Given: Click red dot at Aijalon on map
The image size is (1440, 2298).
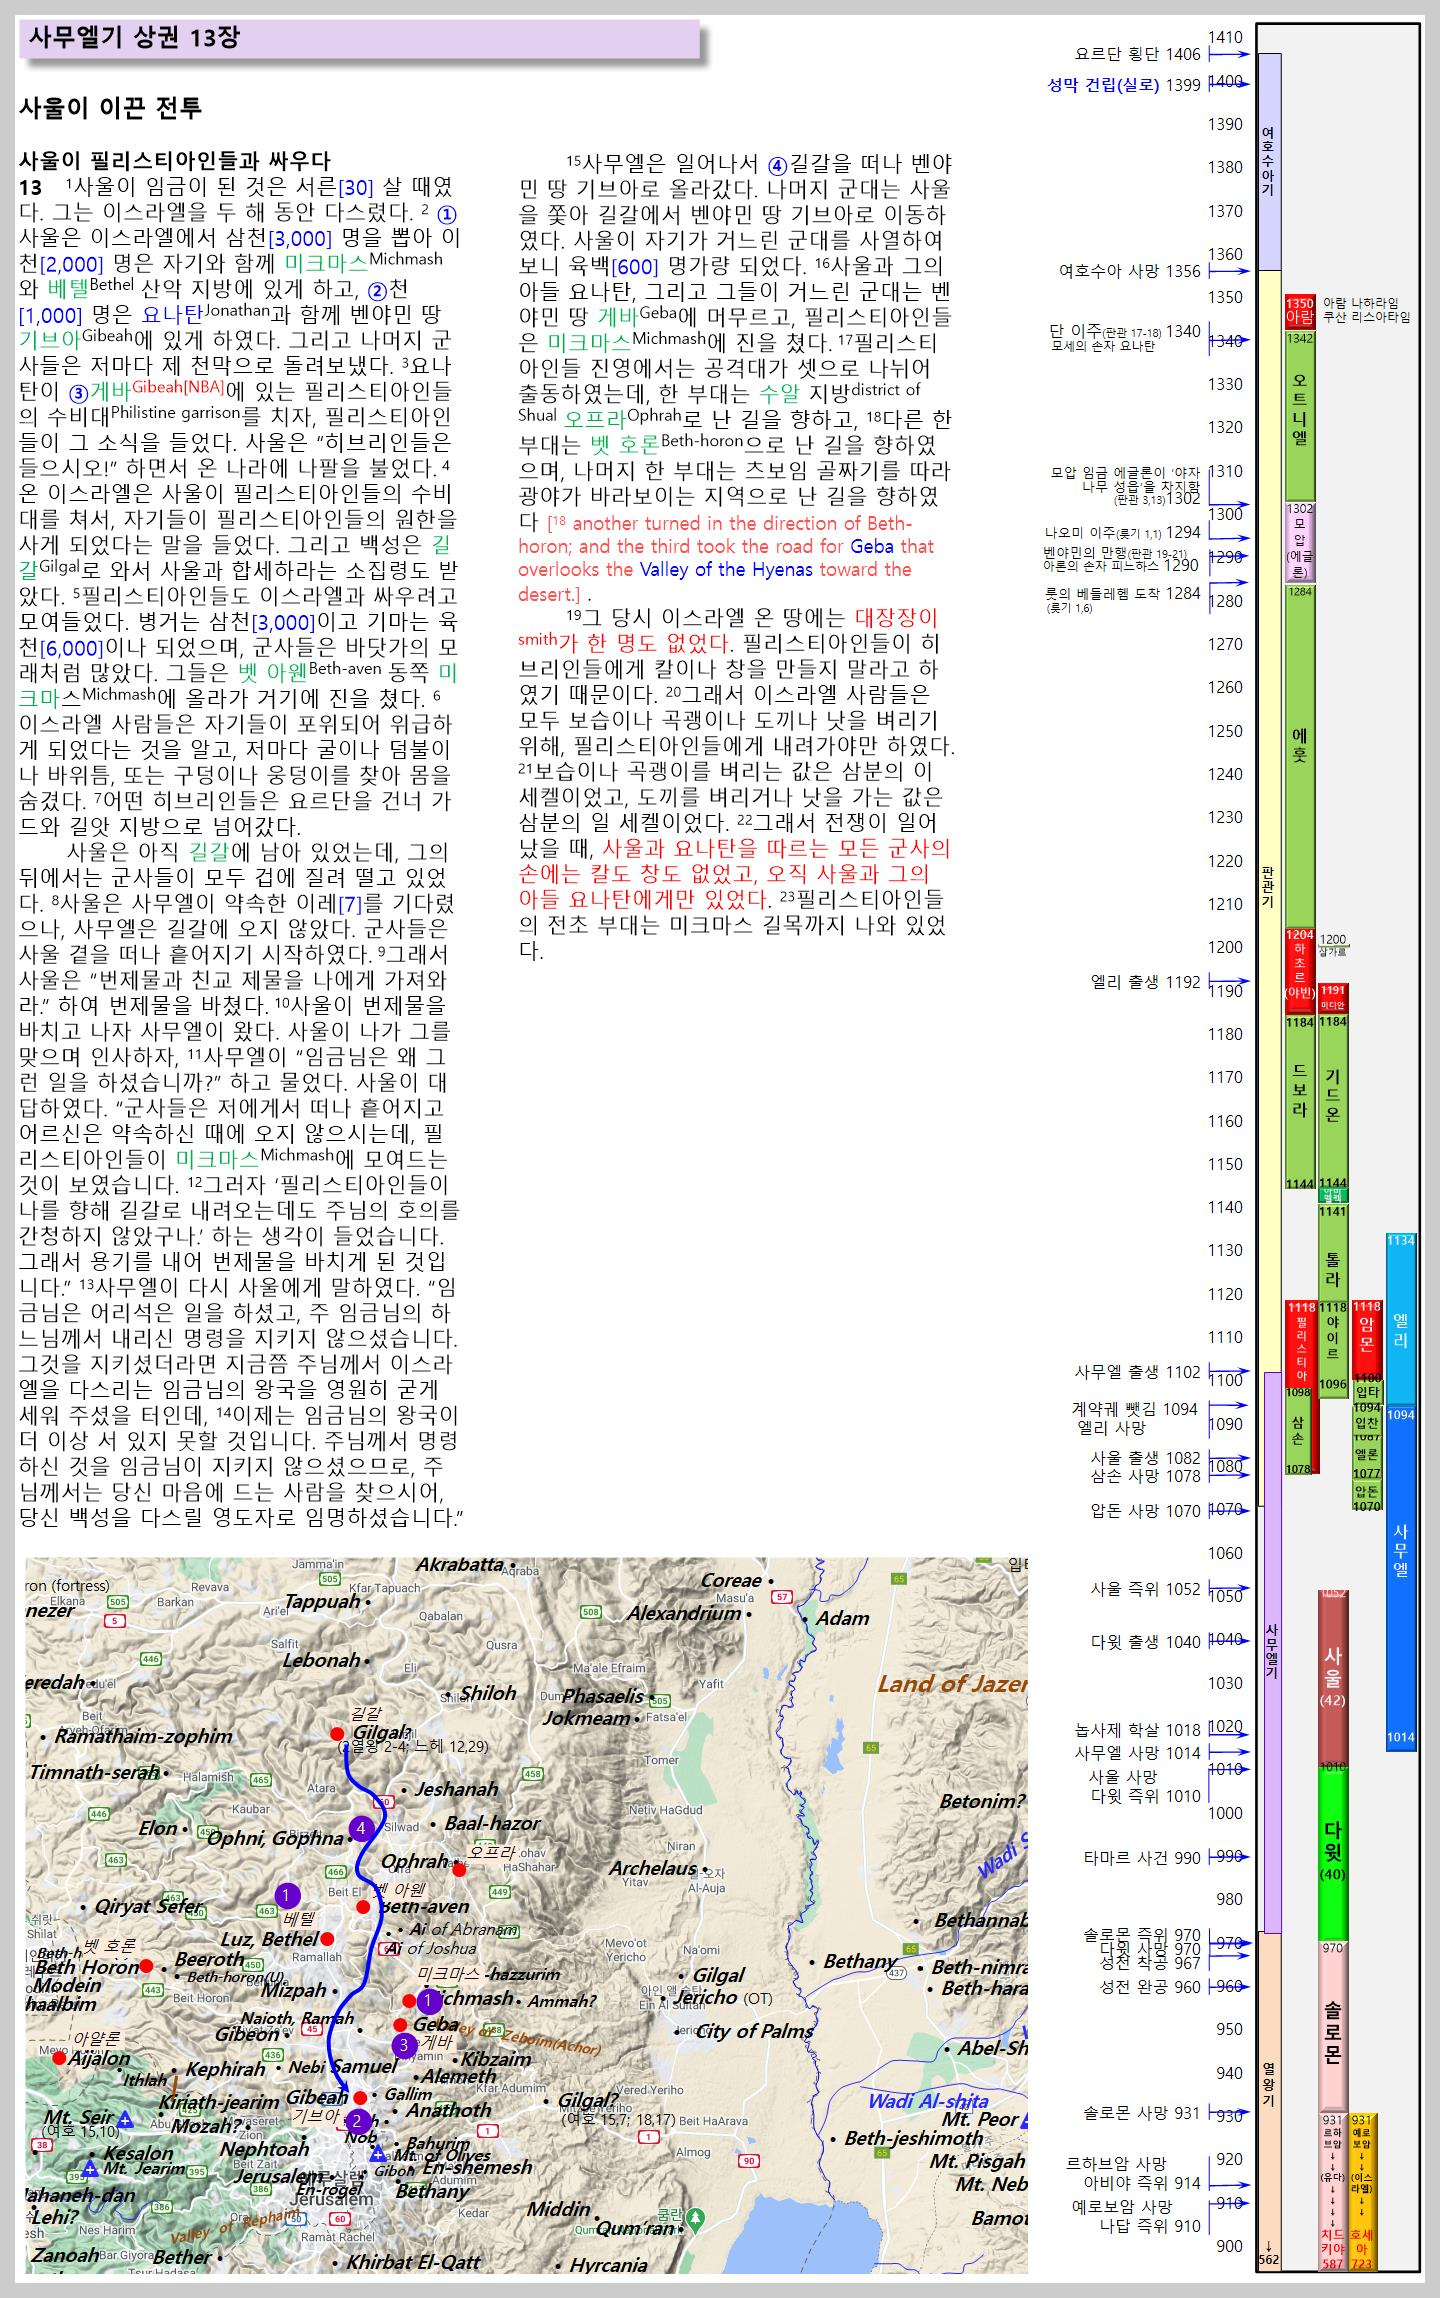Looking at the screenshot, I should [x=59, y=2058].
